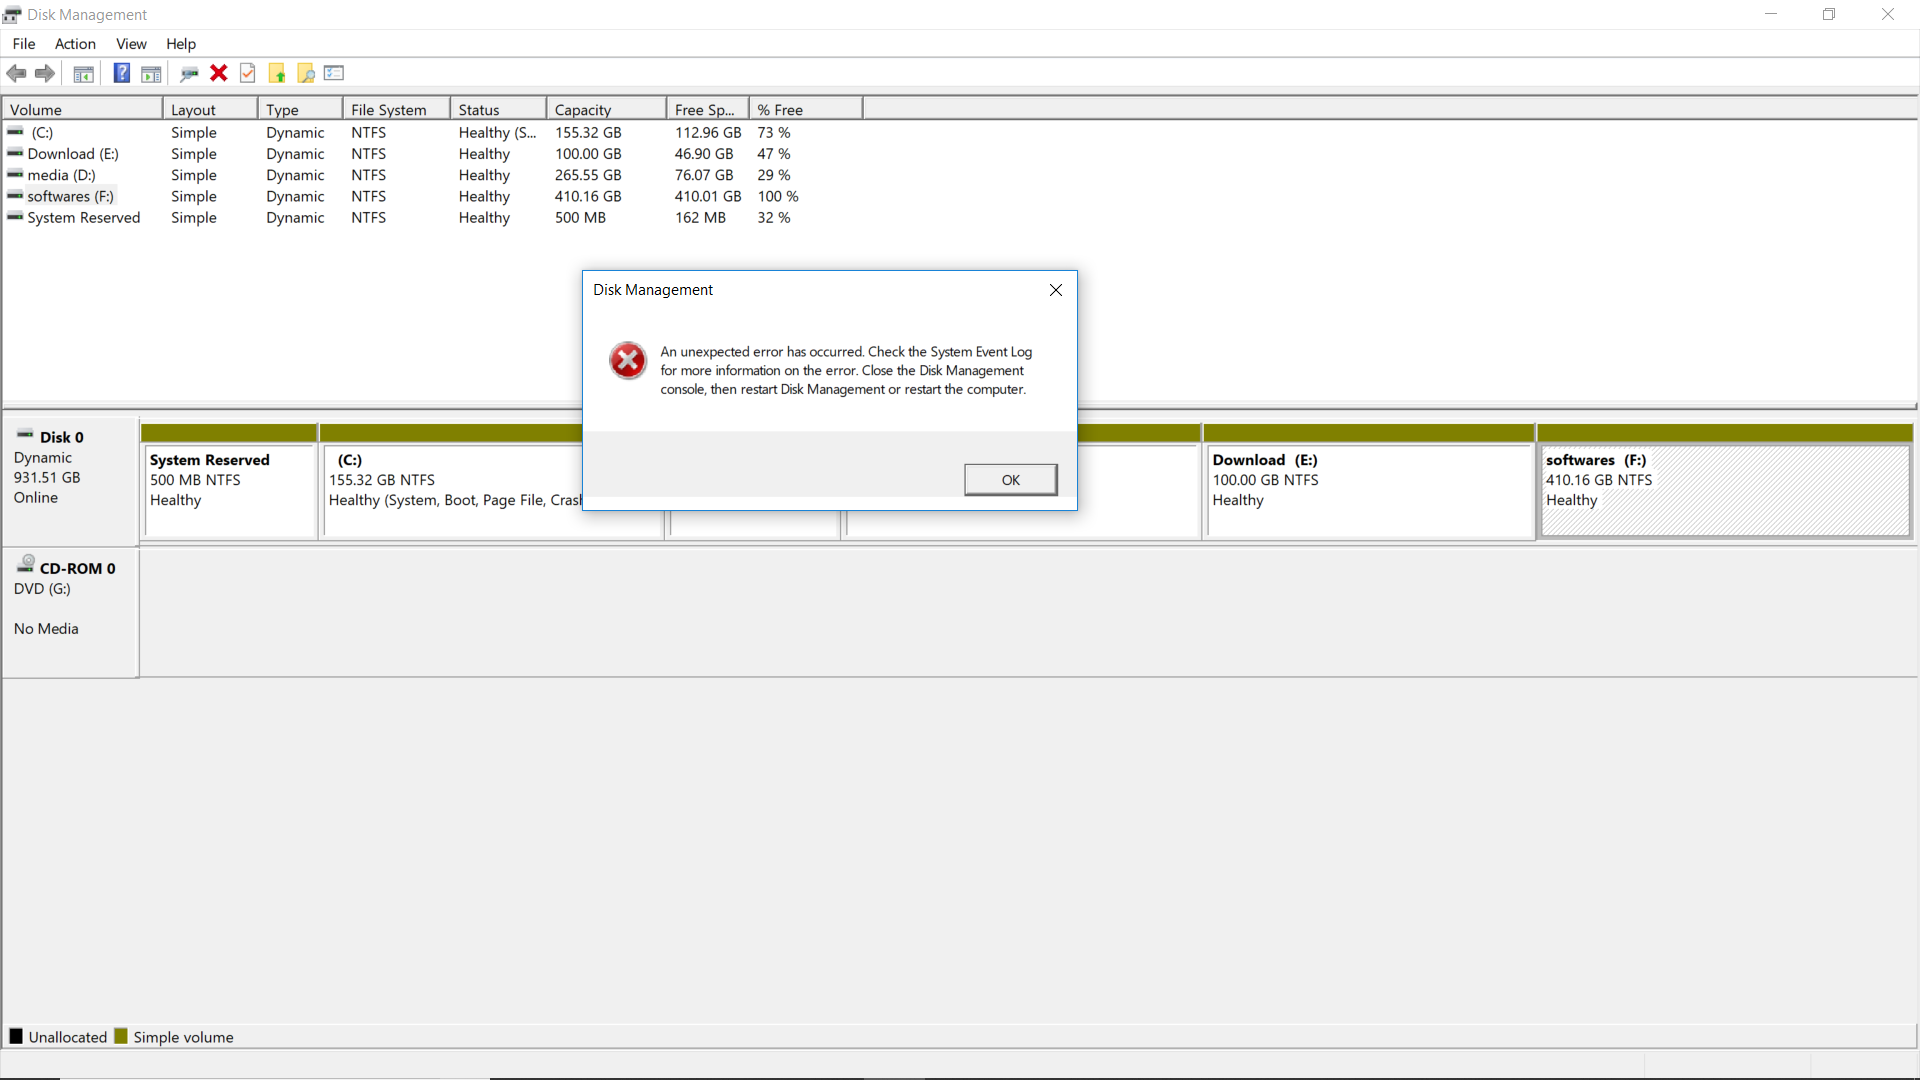
Task: Open the Action menu
Action: 75,44
